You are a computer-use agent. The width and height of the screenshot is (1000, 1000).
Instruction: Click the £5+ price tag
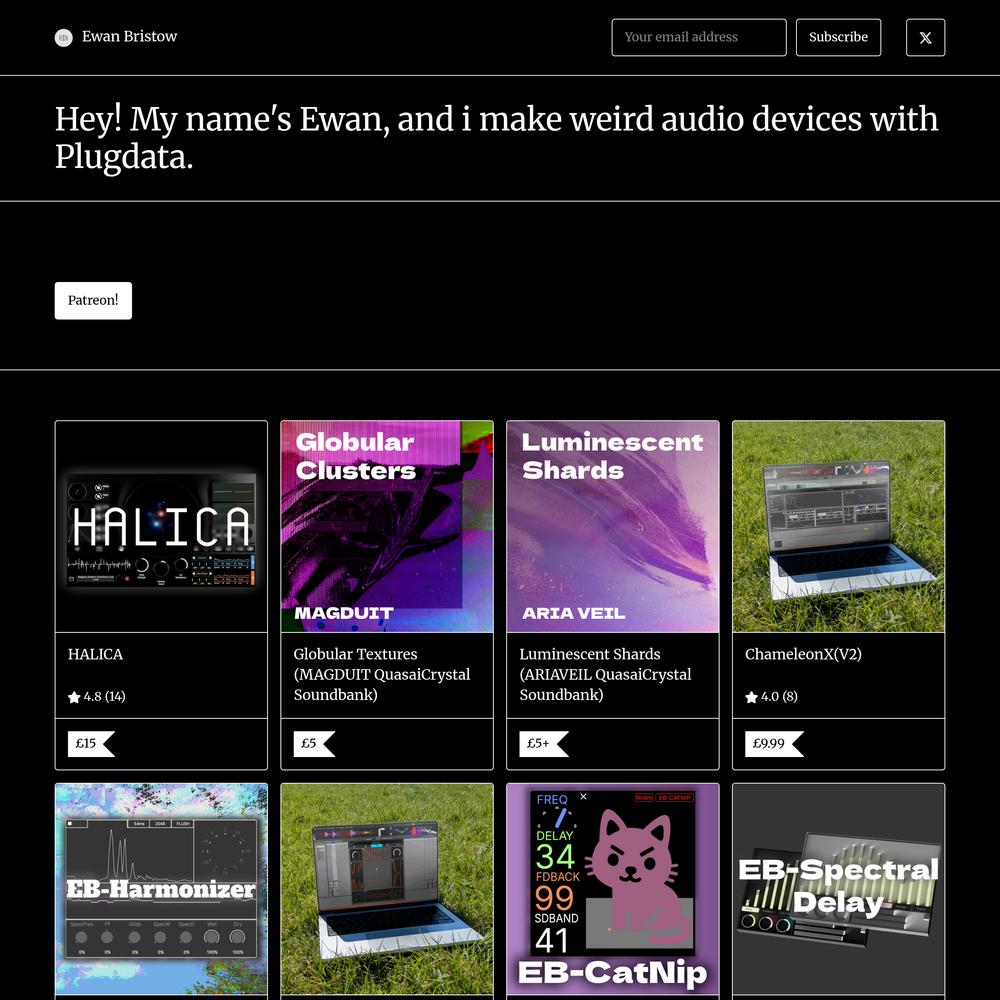[x=541, y=744]
